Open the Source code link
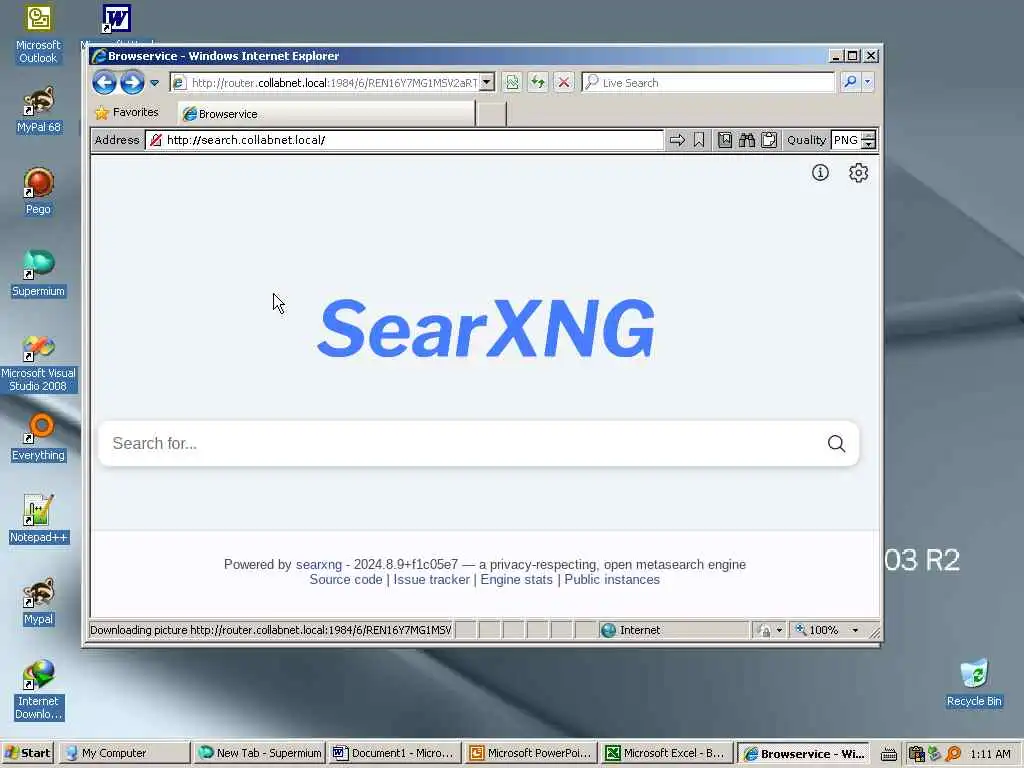Screen dimensions: 1024x768 346,580
